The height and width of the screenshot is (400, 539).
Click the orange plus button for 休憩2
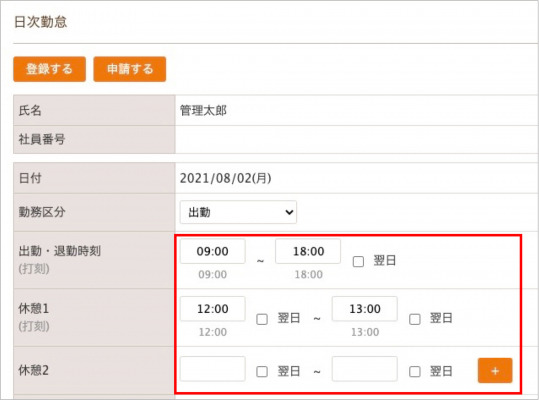point(495,370)
